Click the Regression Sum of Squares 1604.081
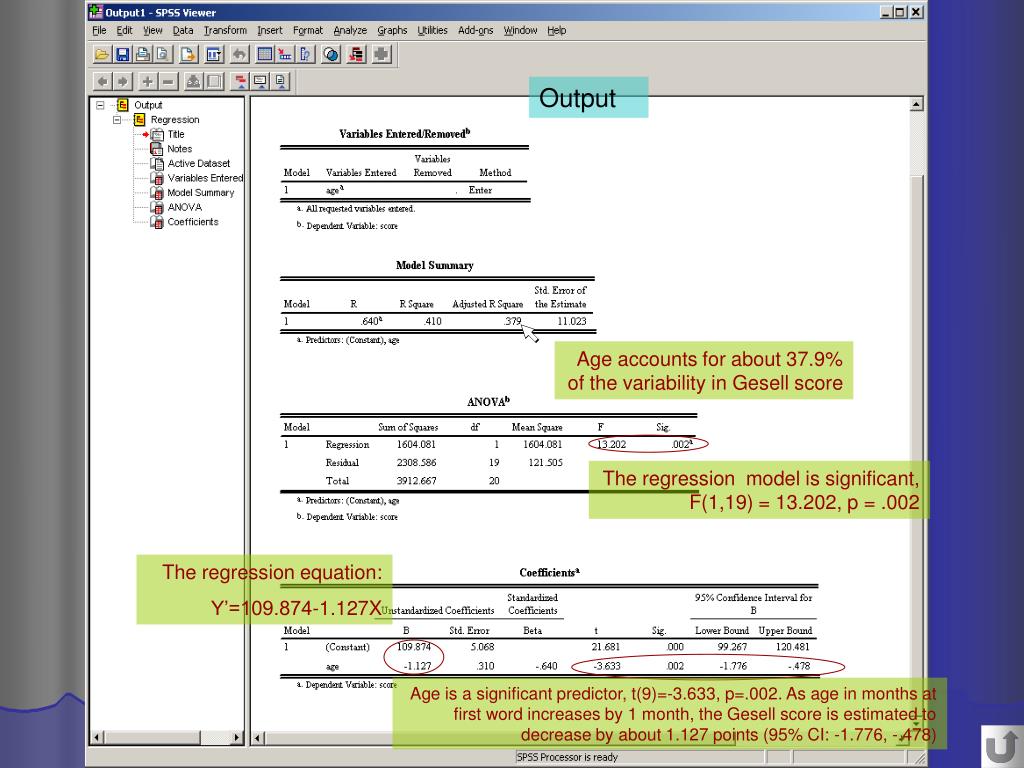This screenshot has height=768, width=1024. [416, 445]
